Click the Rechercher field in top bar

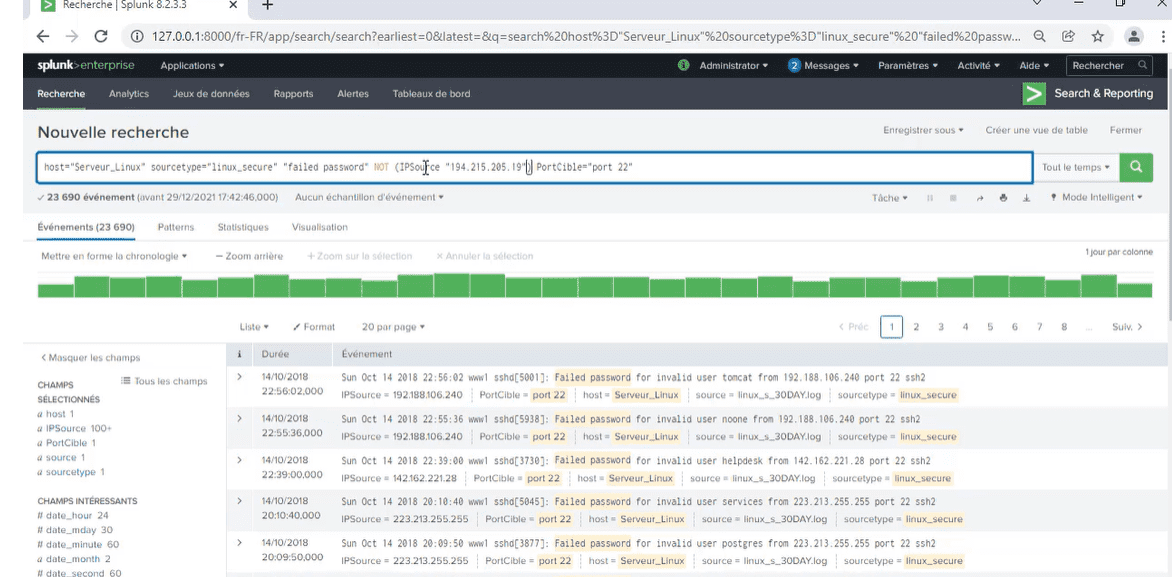coord(1108,66)
